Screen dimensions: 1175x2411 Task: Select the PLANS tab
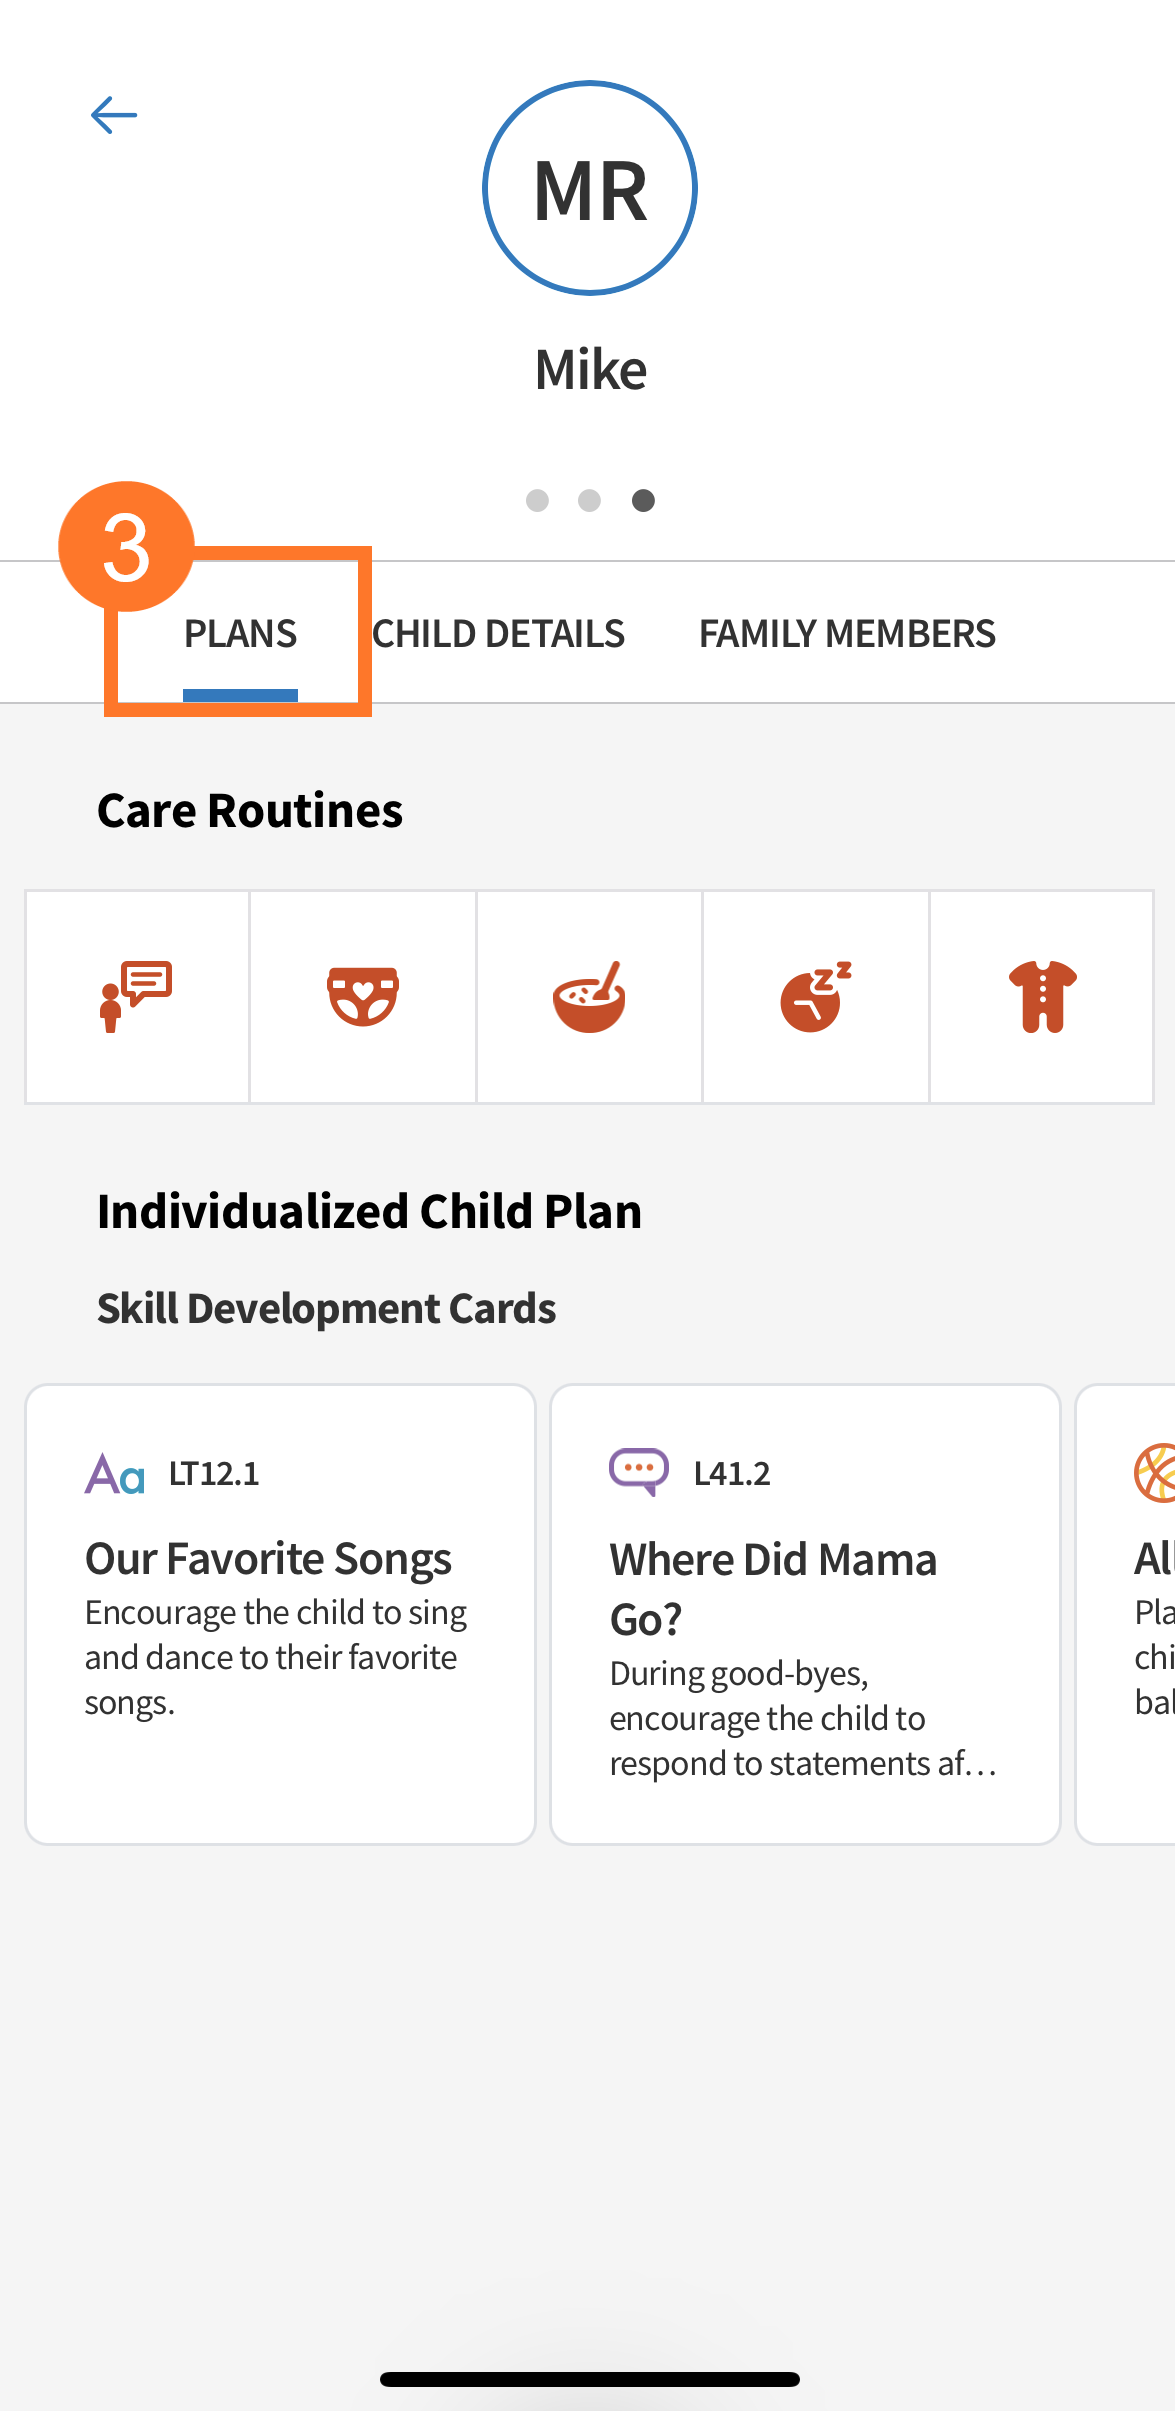coord(240,632)
